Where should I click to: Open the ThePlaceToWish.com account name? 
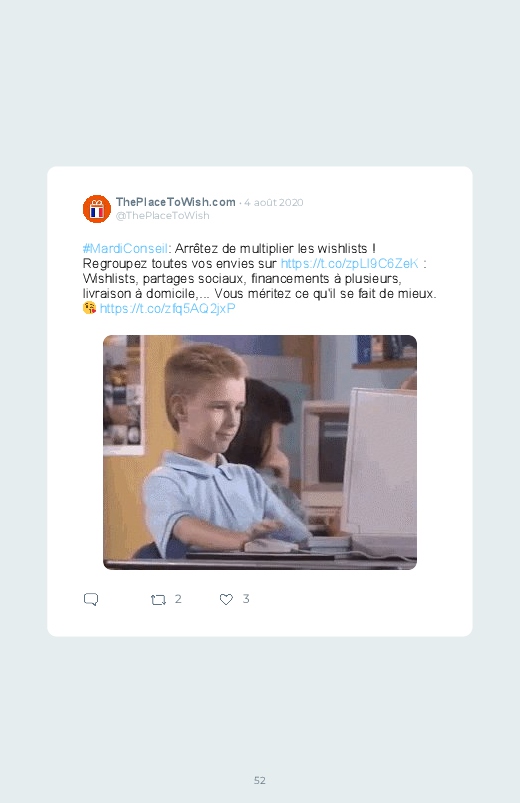pos(175,202)
